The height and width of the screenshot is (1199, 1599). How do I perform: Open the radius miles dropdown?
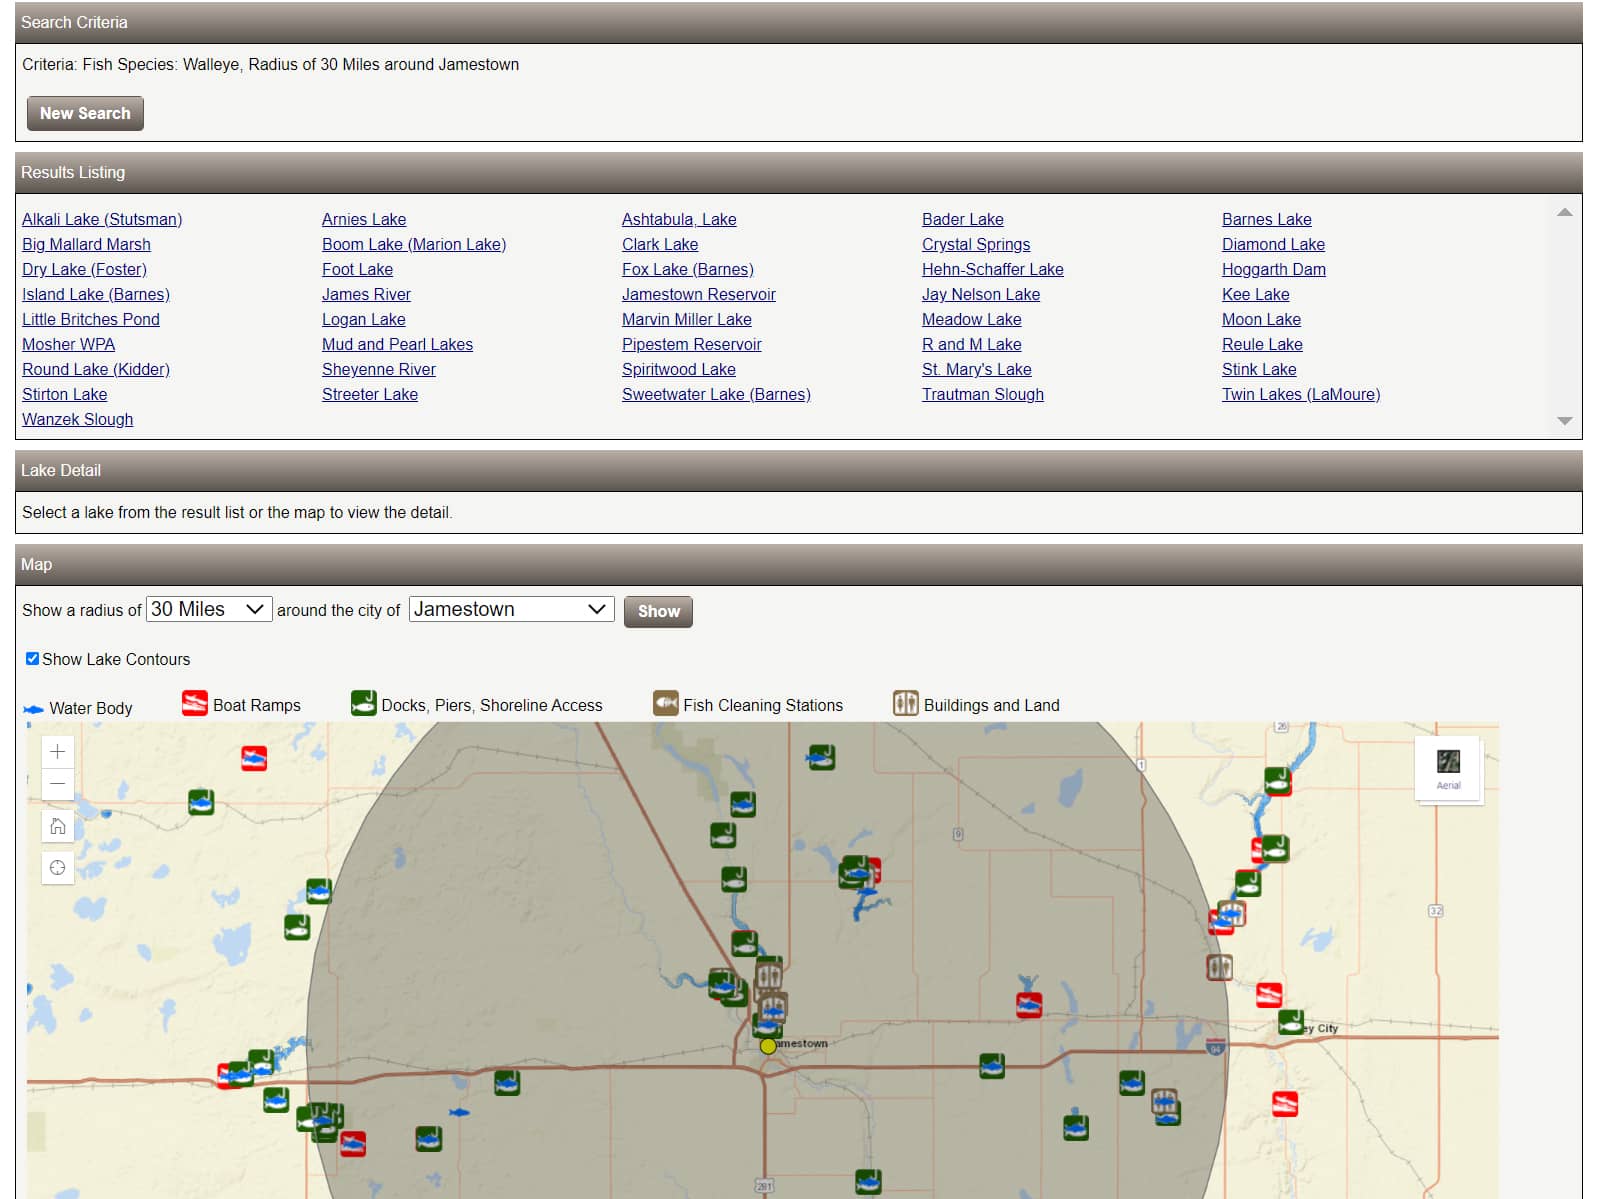209,609
